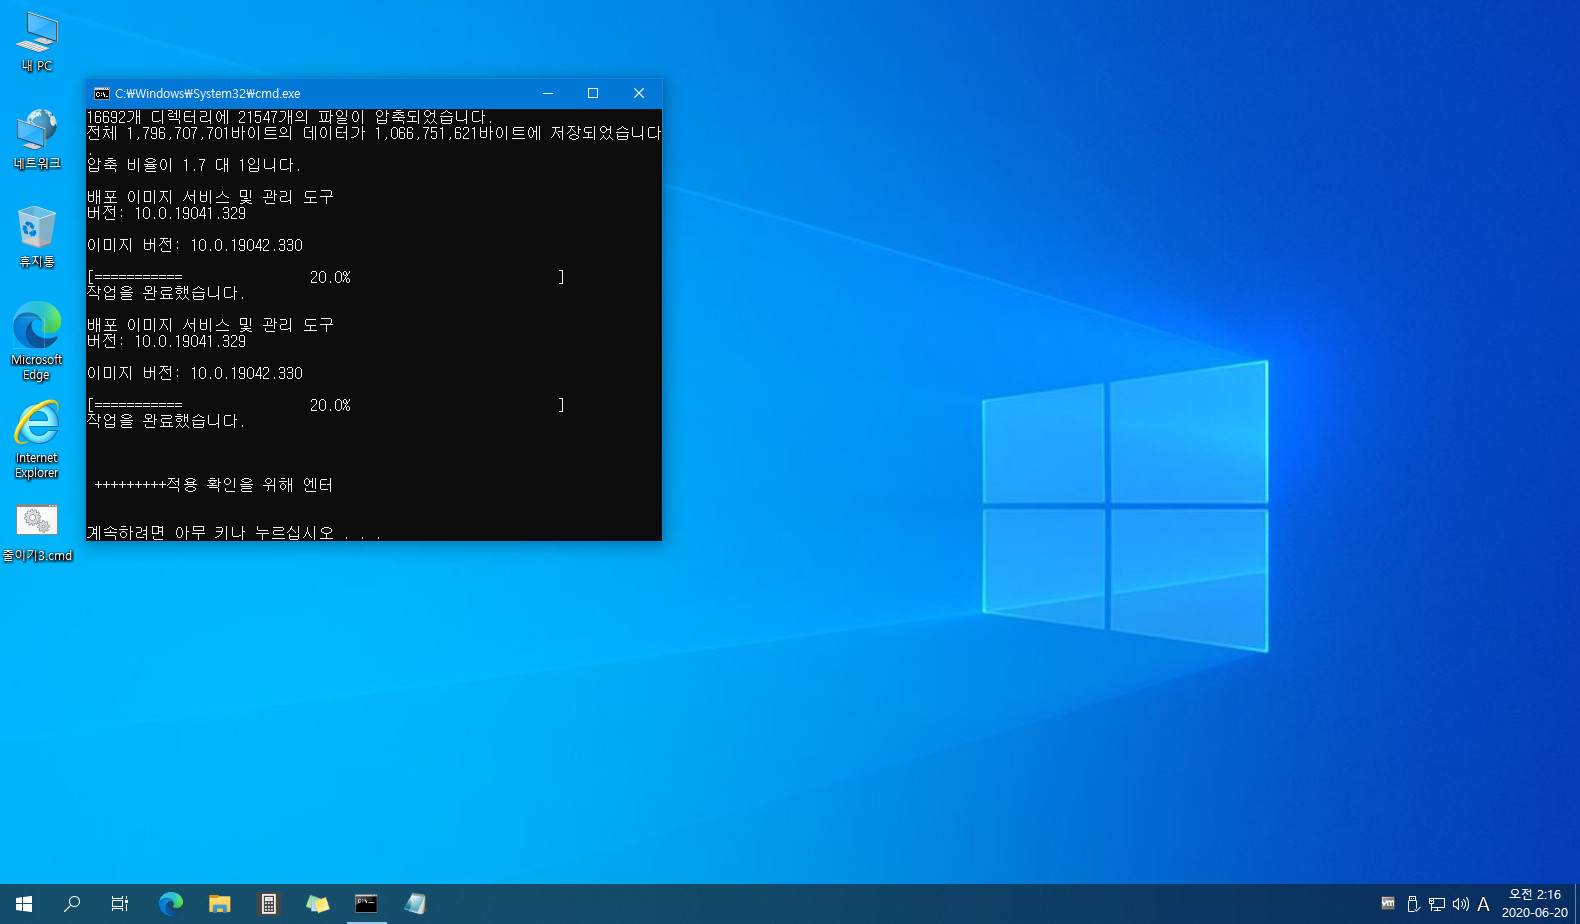Image resolution: width=1580 pixels, height=924 pixels.
Task: Open the notepad taskbar icon
Action: [x=416, y=904]
